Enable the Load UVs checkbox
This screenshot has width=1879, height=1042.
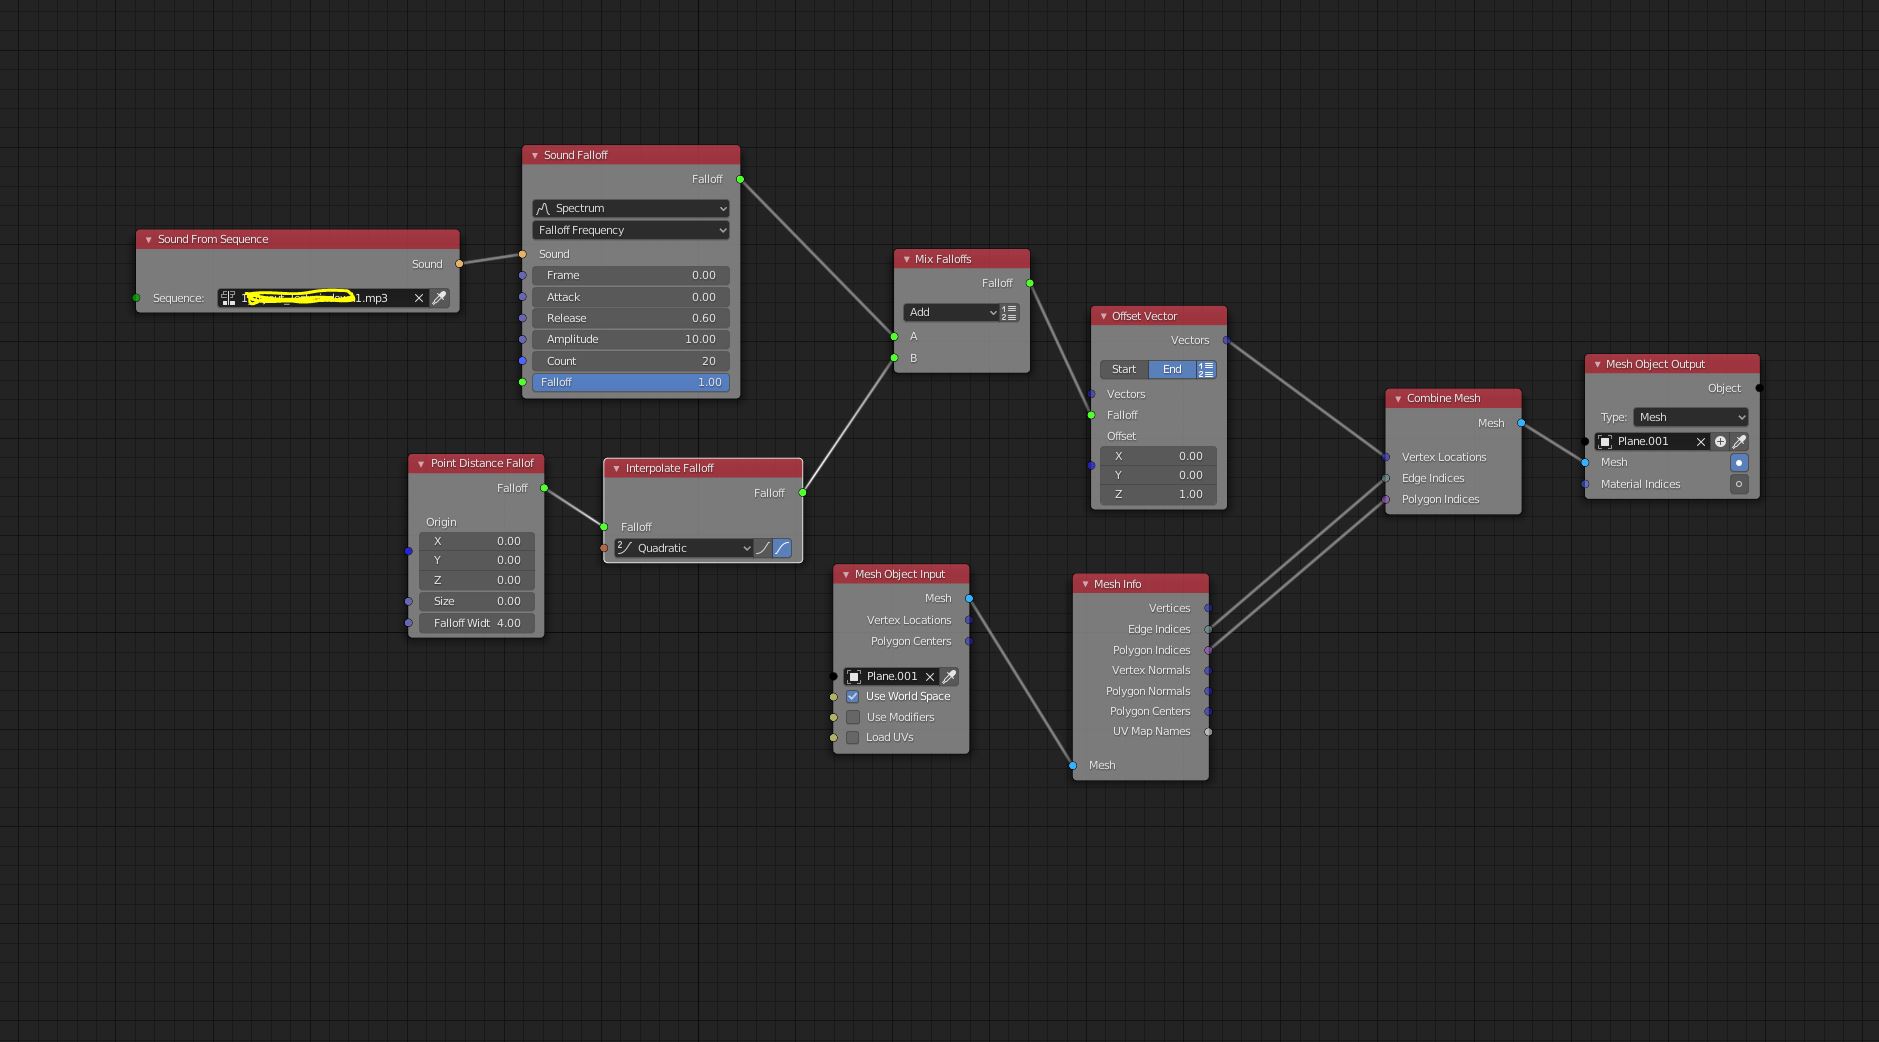(853, 737)
